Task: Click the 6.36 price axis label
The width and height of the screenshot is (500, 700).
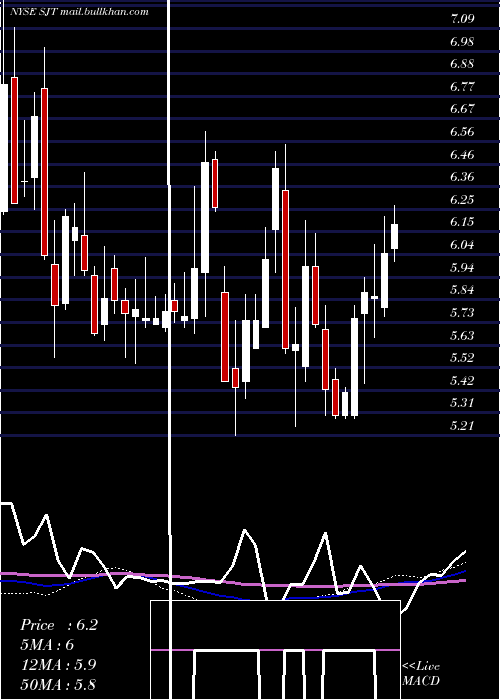Action: (x=462, y=177)
